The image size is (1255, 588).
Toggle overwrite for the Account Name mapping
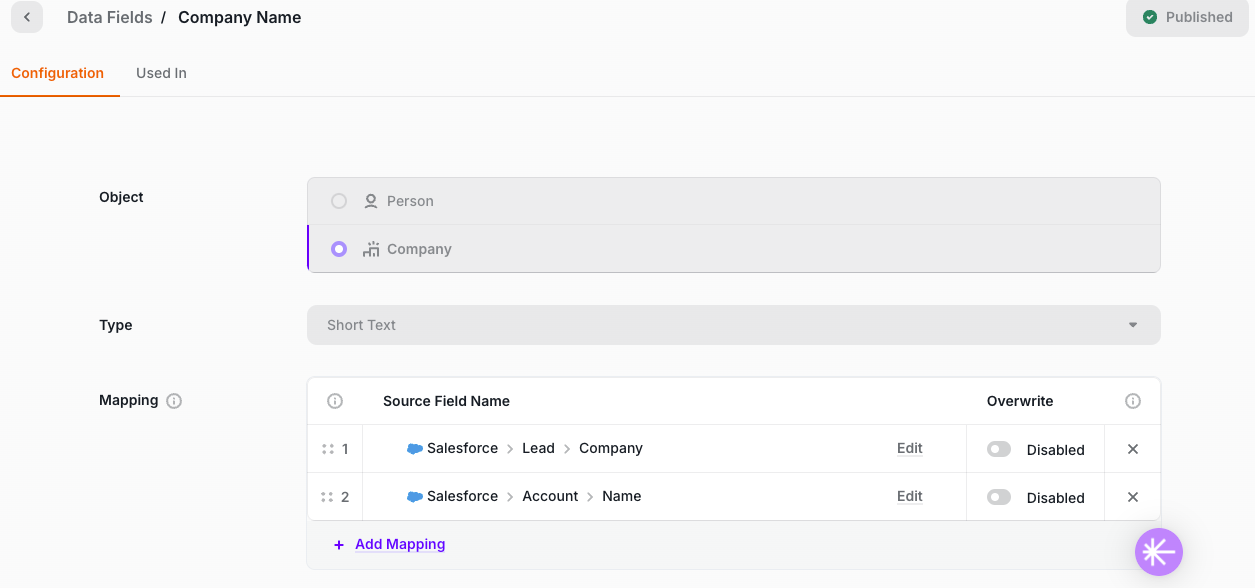(x=999, y=497)
